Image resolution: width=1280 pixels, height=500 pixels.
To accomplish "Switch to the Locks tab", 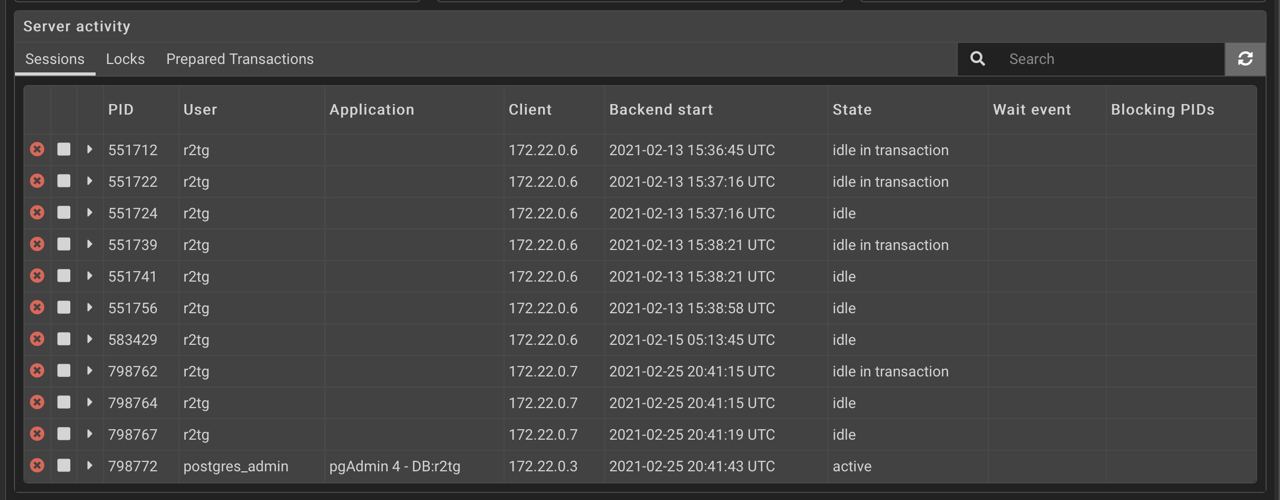I will tap(125, 59).
